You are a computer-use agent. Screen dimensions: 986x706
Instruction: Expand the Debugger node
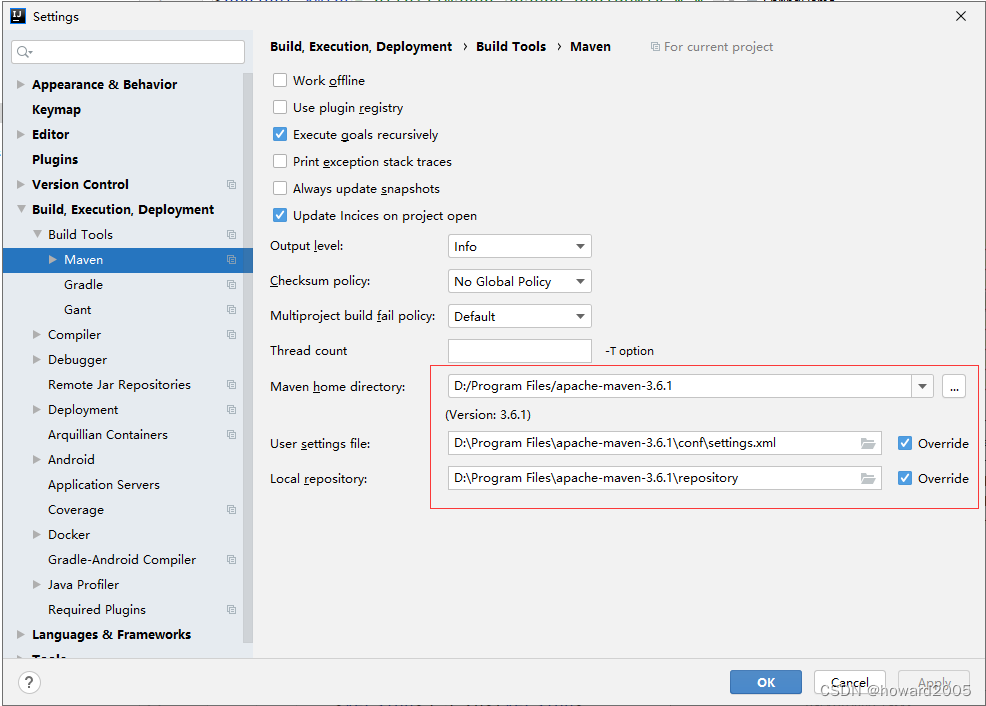(x=37, y=360)
